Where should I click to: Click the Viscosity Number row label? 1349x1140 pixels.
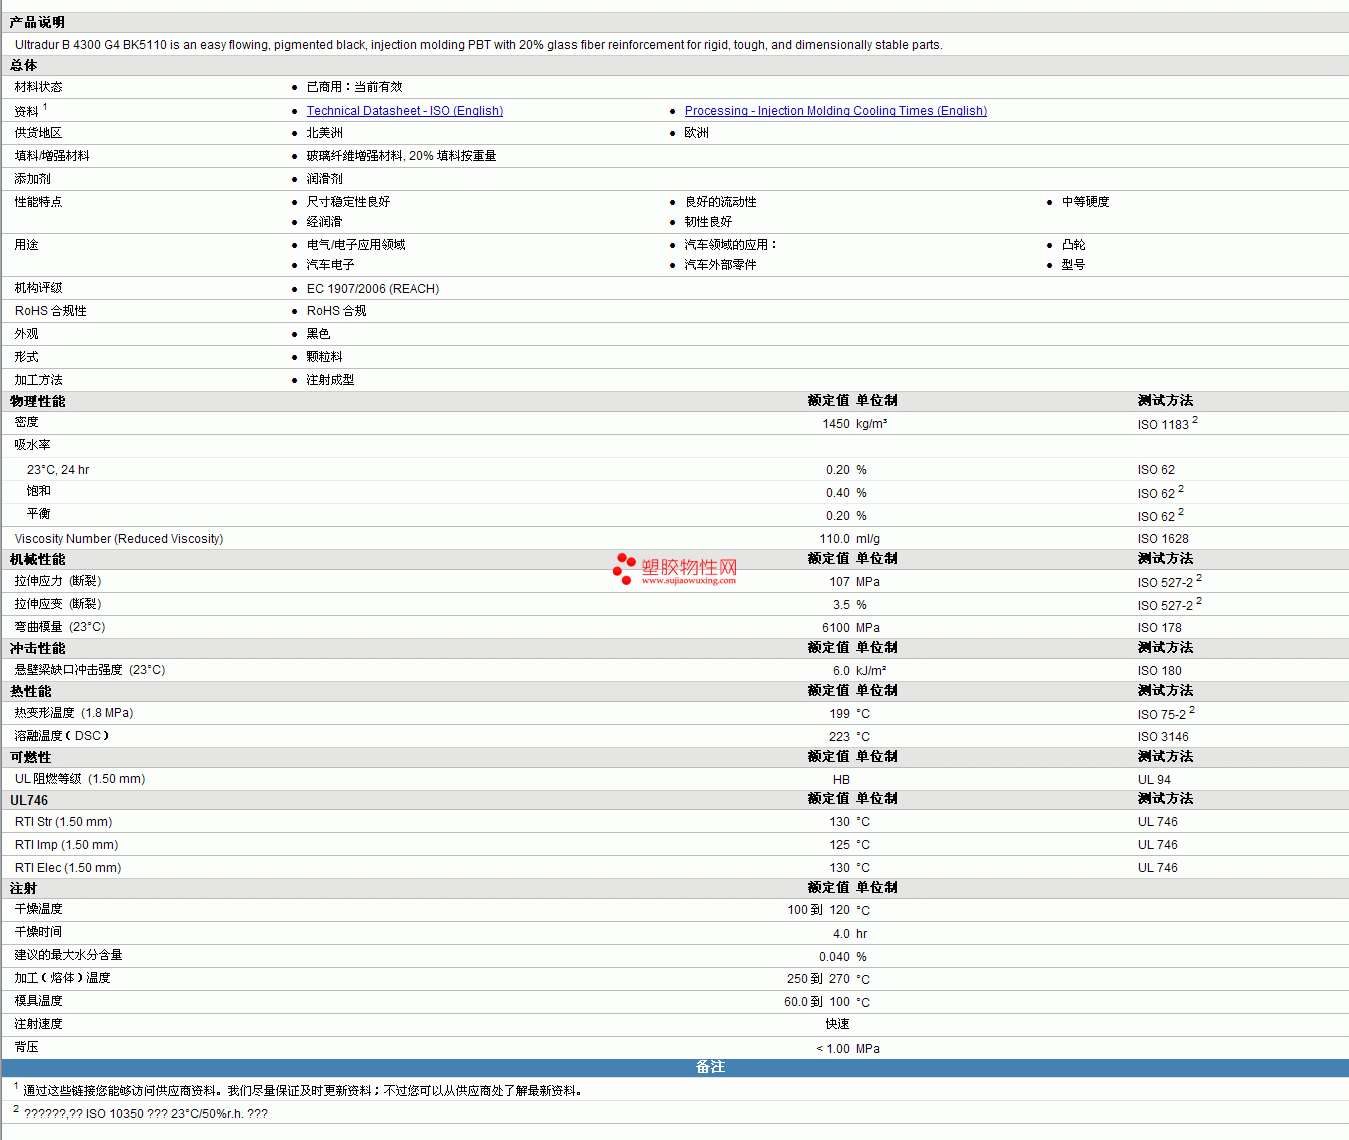119,539
